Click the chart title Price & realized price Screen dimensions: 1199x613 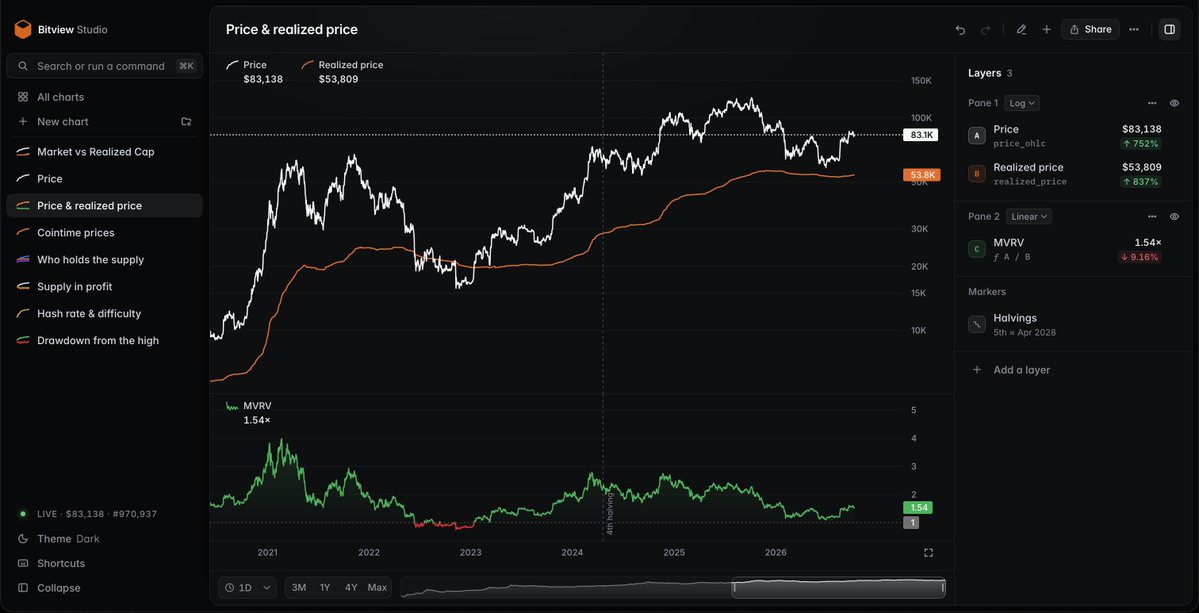click(x=291, y=30)
